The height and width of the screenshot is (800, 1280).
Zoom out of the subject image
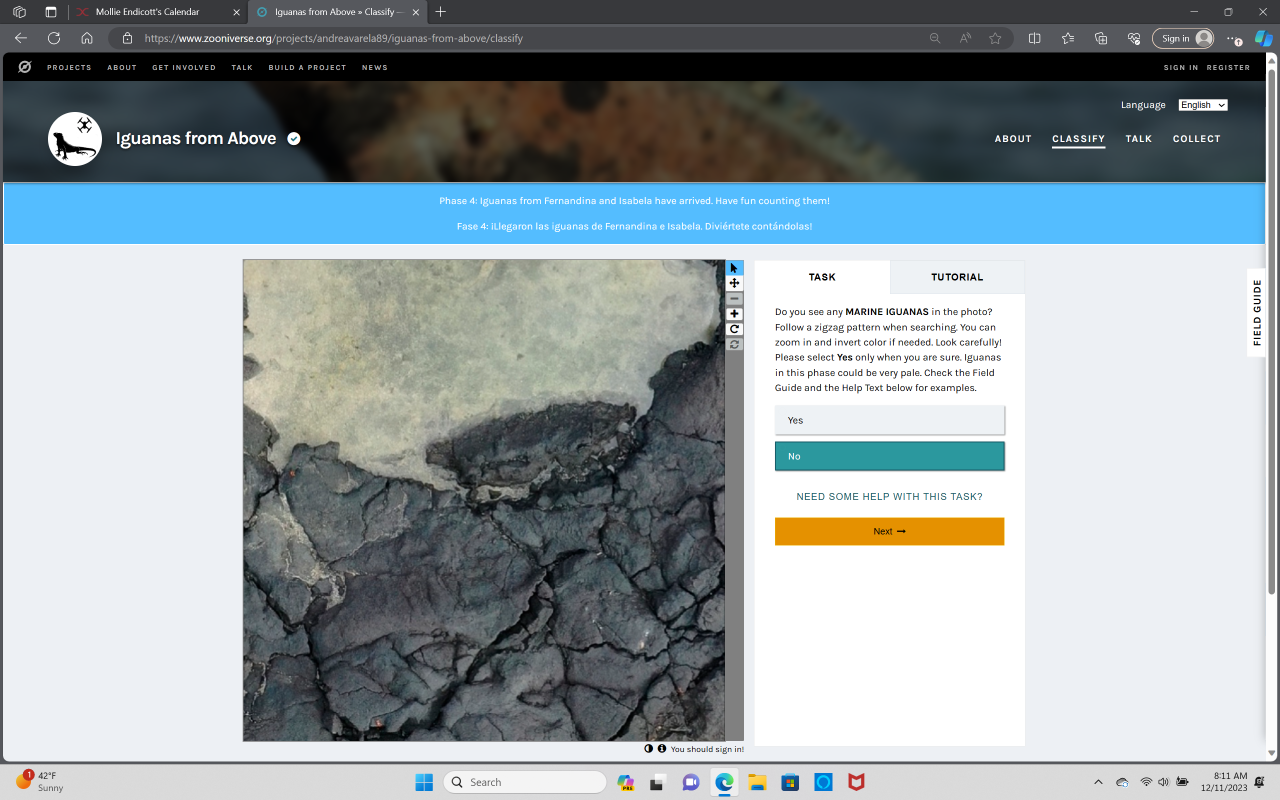[x=734, y=299]
